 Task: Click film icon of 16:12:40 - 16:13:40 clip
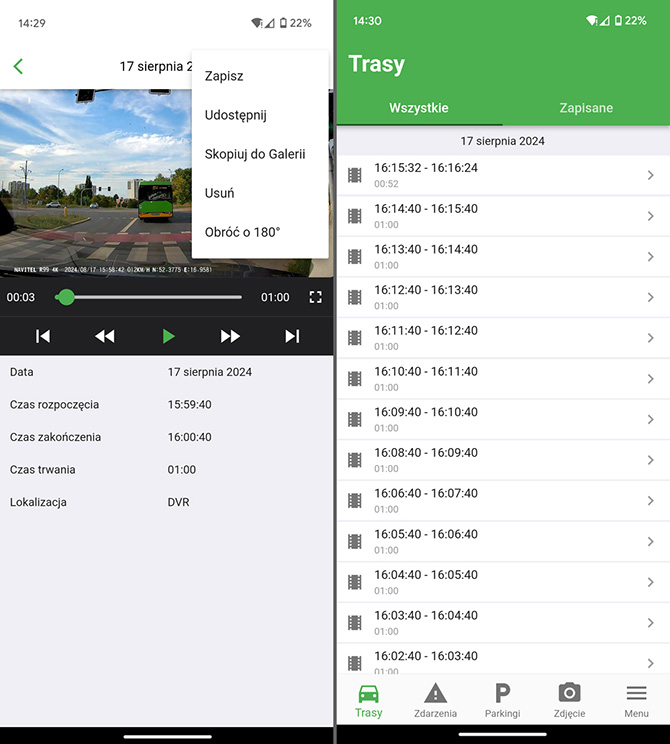pos(354,298)
